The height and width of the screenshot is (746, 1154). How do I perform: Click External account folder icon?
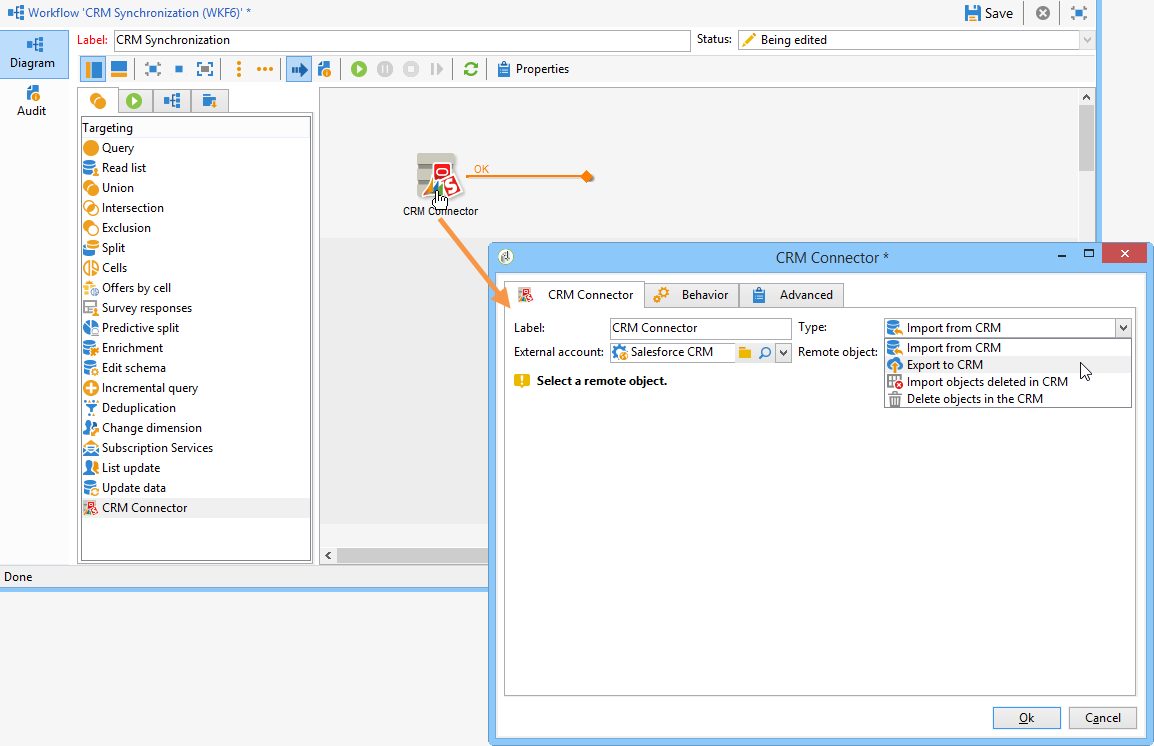(745, 353)
